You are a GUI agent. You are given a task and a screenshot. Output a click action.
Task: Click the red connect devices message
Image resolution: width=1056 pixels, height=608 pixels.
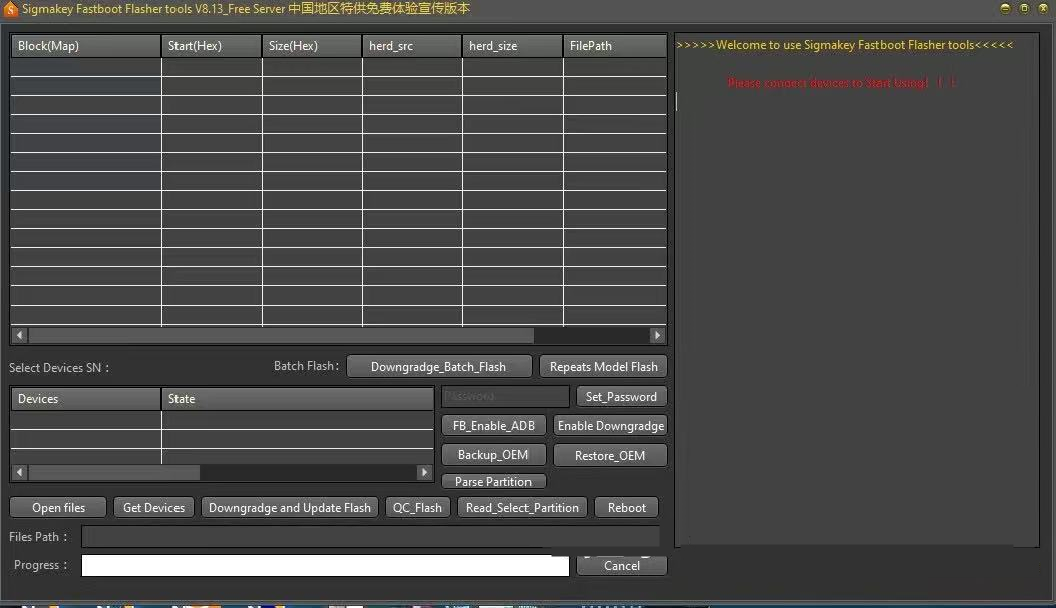coord(841,83)
